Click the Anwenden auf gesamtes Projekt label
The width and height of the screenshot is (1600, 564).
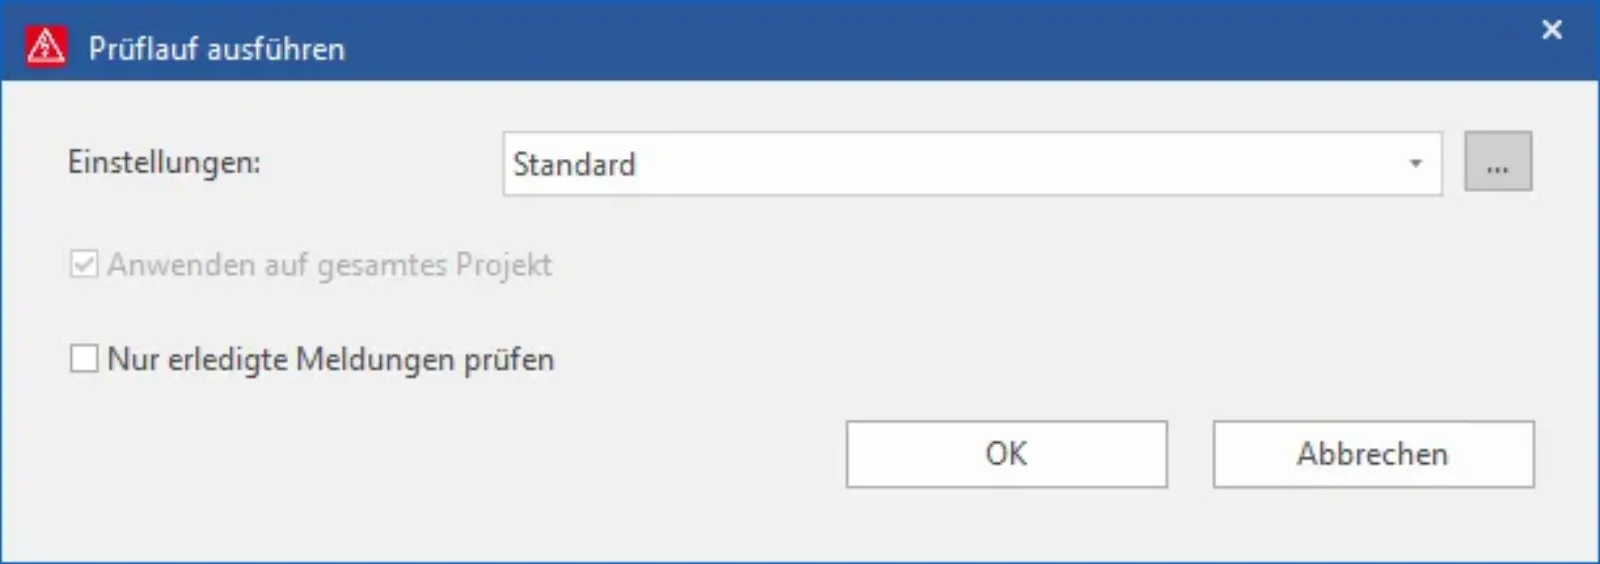click(x=329, y=265)
